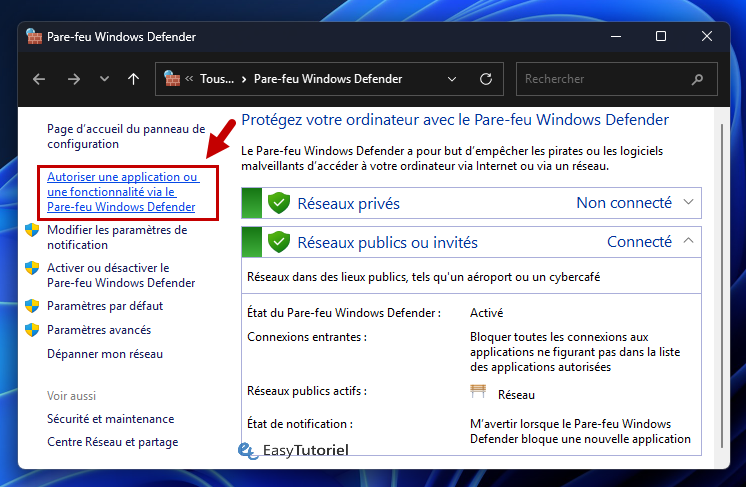This screenshot has height=487, width=746.
Task: Open 'Dépanner mon réseau' link
Action: tap(105, 354)
